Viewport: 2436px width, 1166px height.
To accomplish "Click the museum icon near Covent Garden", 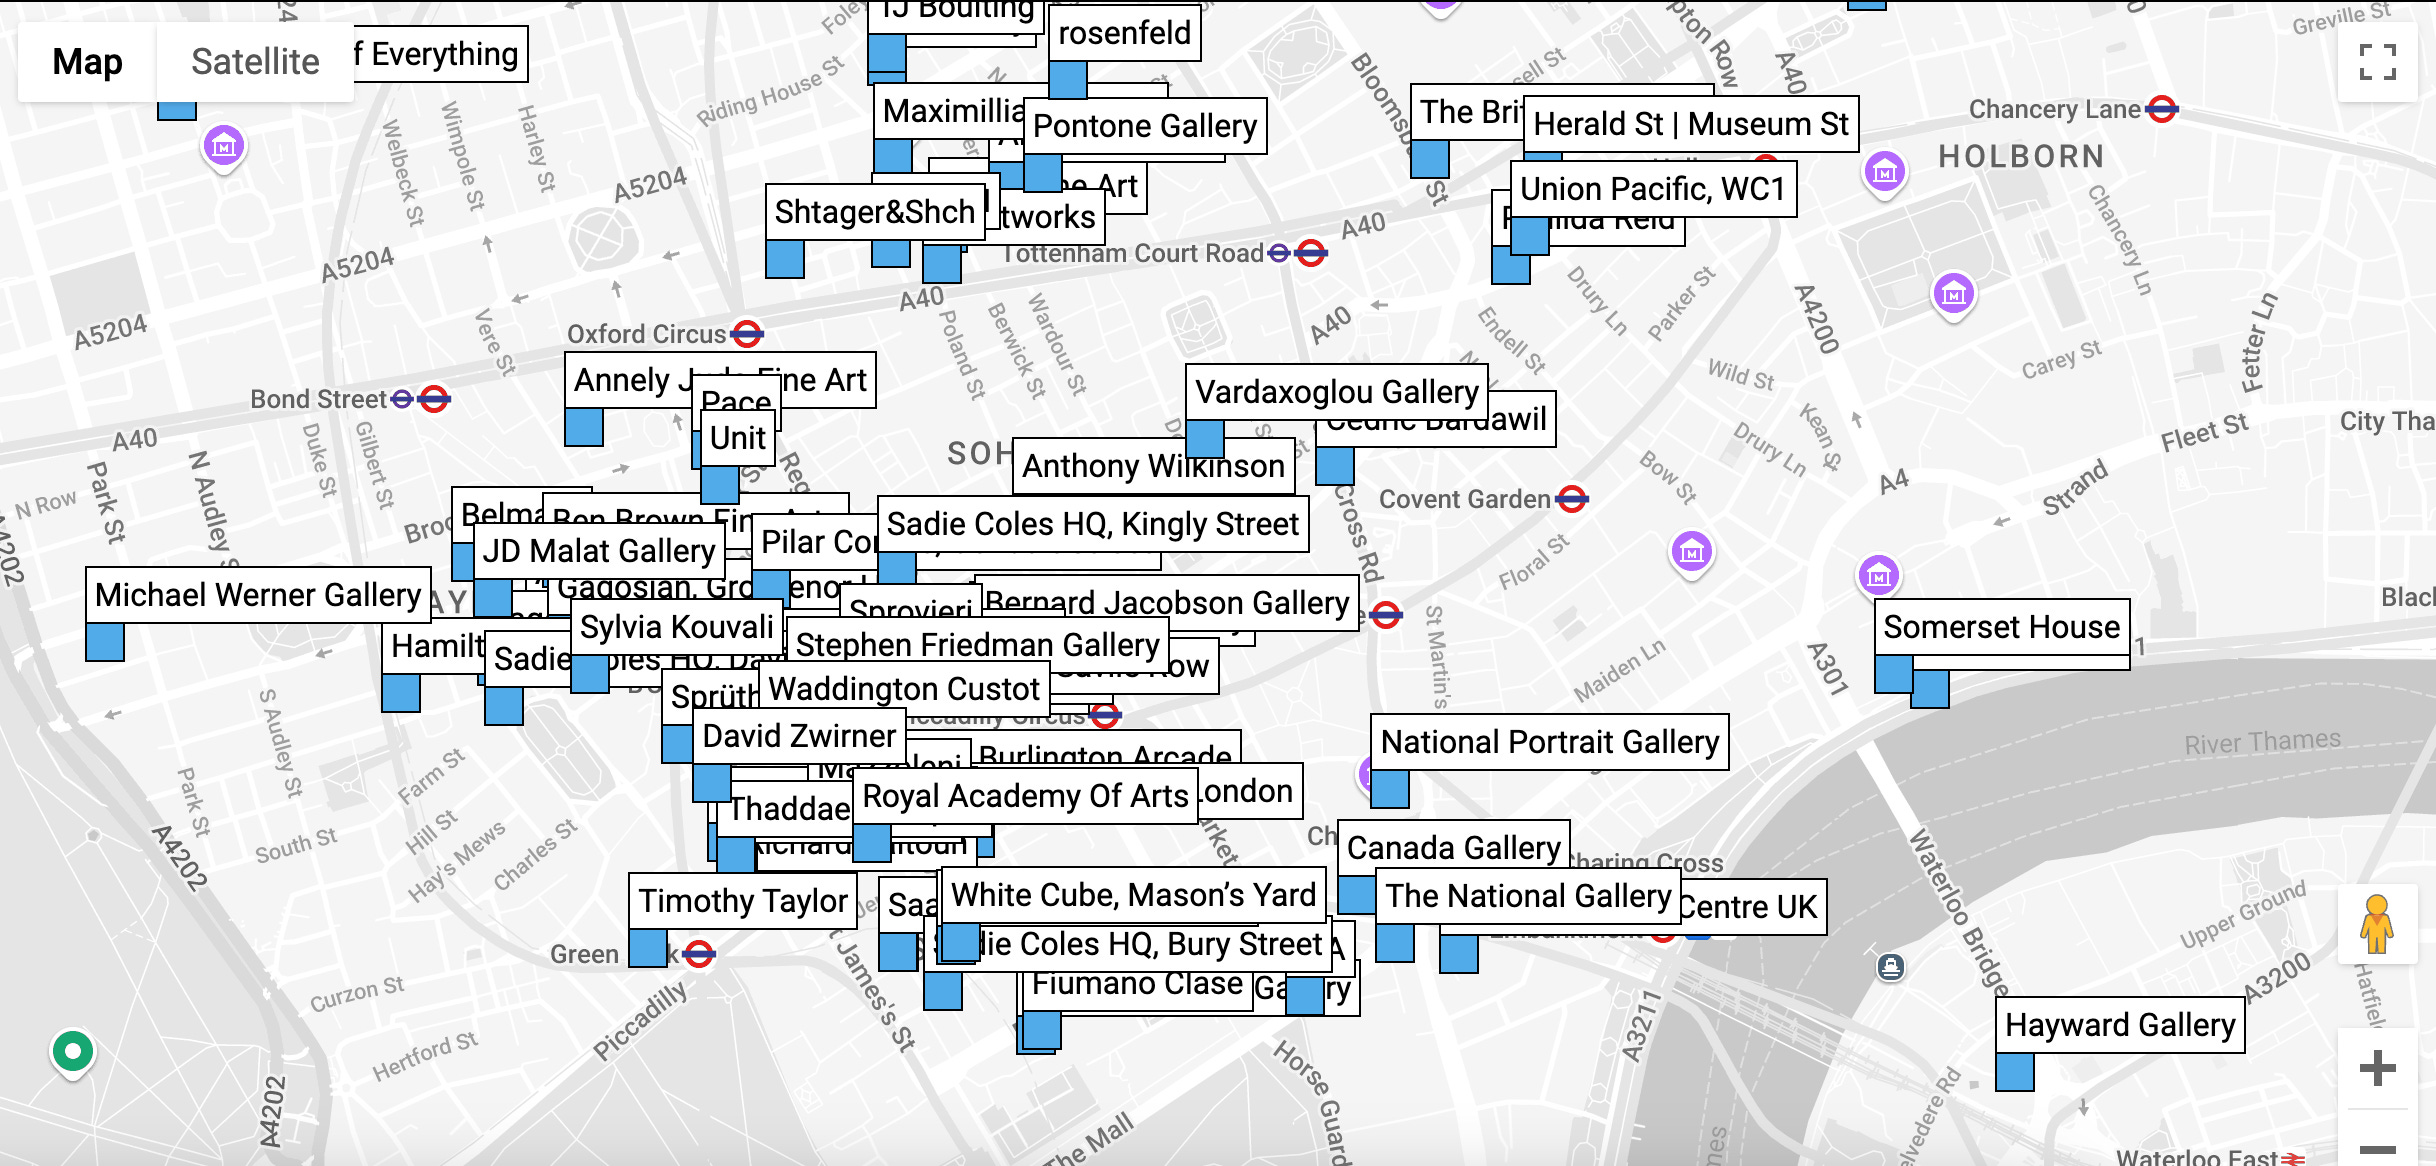I will click(x=1691, y=551).
